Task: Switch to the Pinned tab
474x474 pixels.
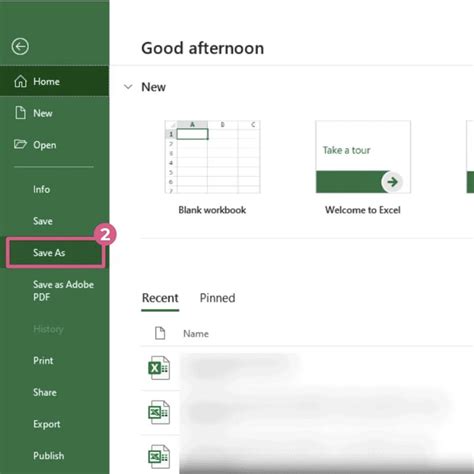Action: 217,298
